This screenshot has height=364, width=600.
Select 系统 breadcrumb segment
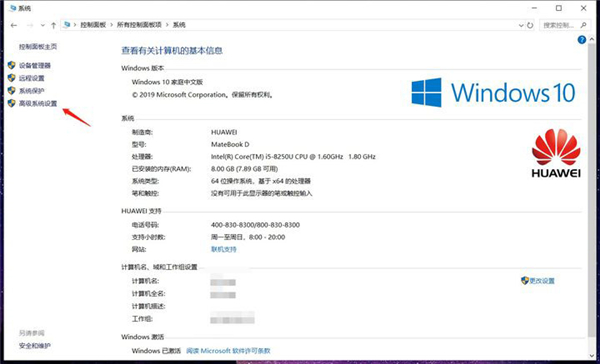179,25
